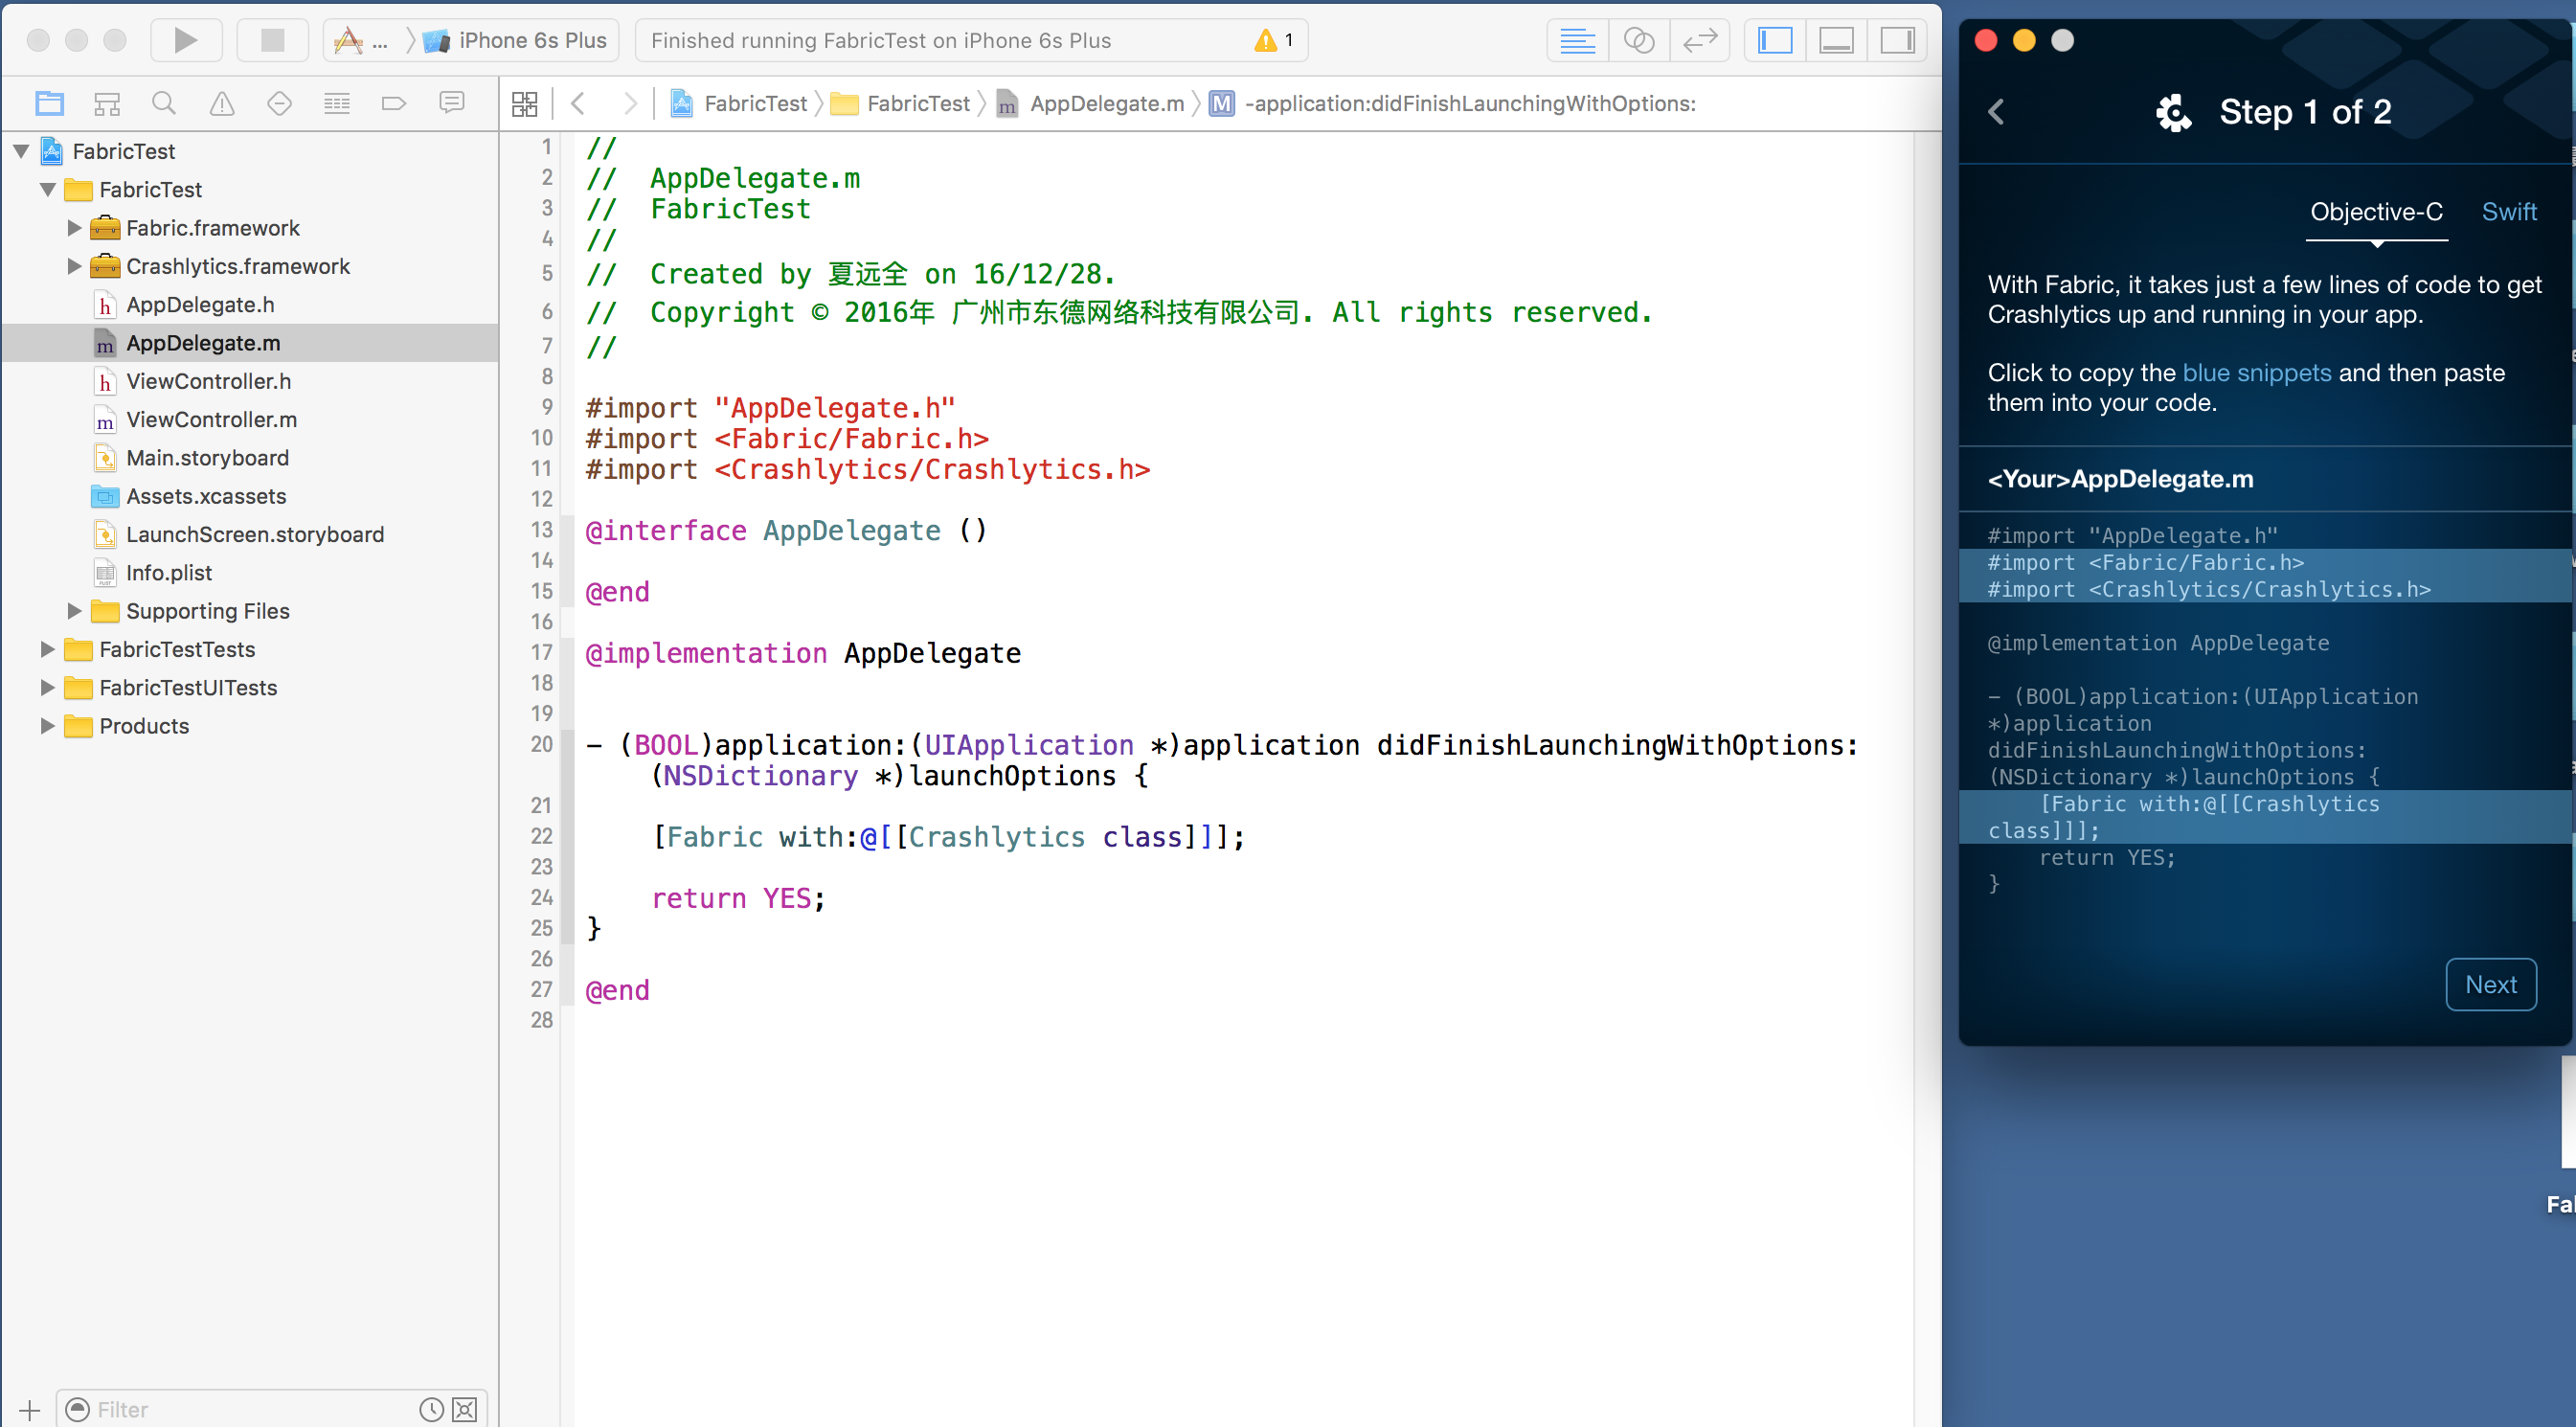Viewport: 2576px width, 1427px height.
Task: Toggle the left Navigator pane visibility
Action: pyautogui.click(x=1775, y=40)
